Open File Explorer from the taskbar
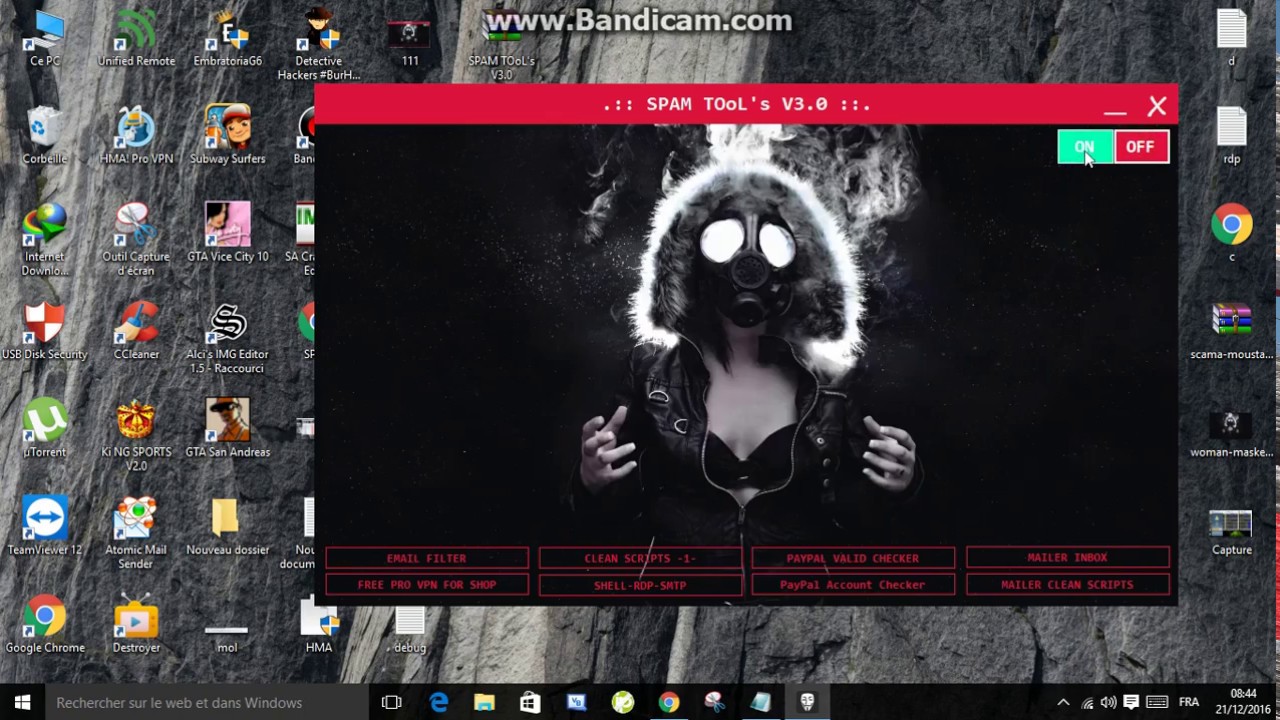 [484, 702]
